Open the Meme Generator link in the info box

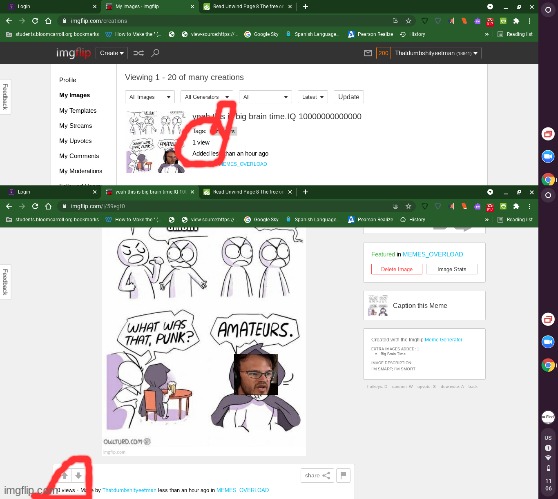pos(443,340)
